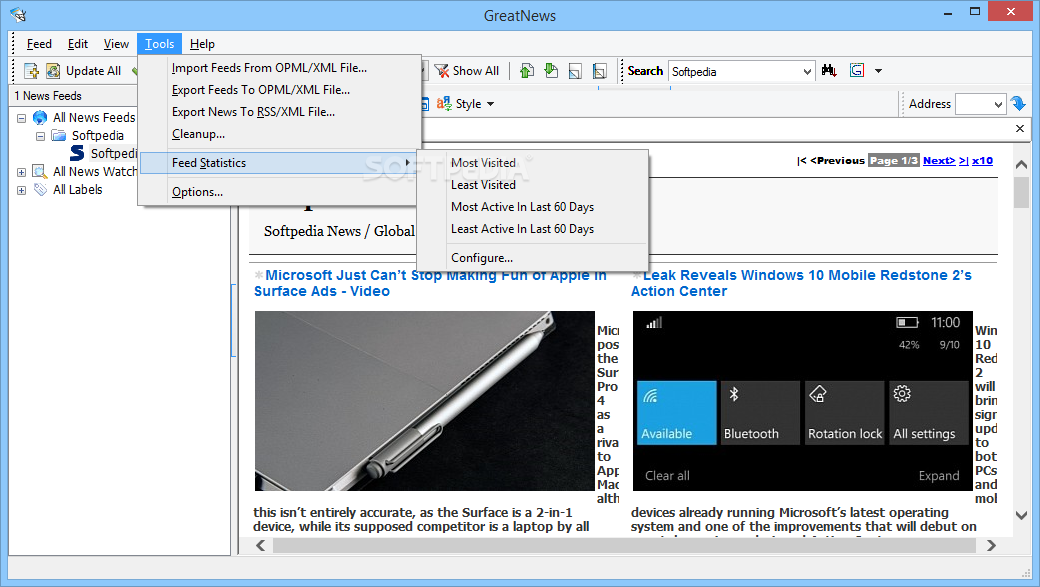Click the highlighted Tools menu
The width and height of the screenshot is (1040, 587).
159,44
